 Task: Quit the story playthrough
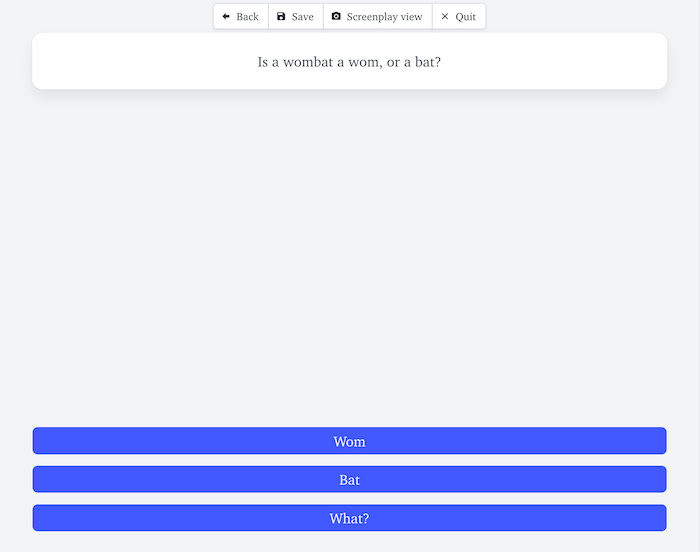459,17
